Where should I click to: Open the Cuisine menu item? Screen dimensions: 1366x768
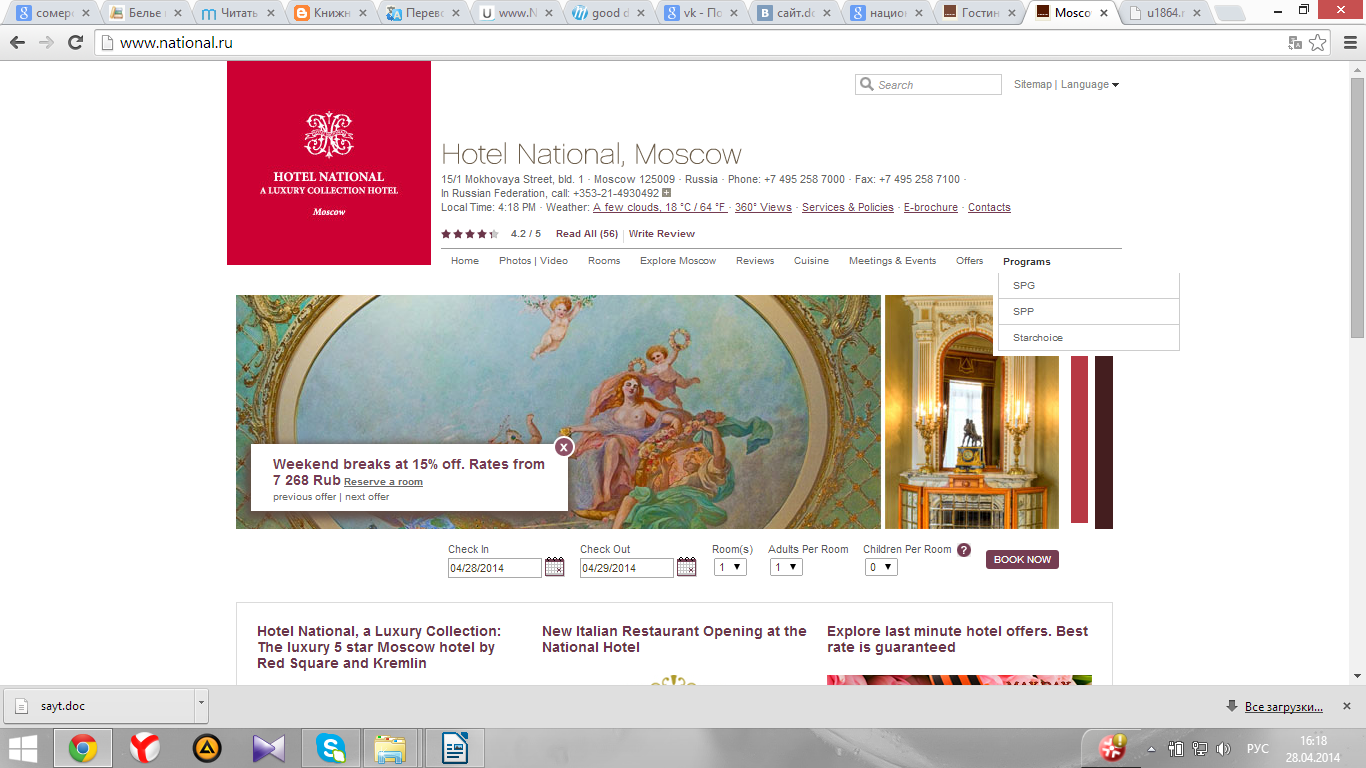point(811,261)
